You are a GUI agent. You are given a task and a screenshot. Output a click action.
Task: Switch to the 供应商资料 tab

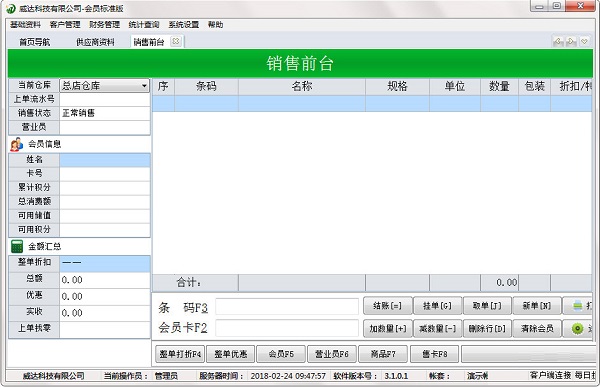(x=95, y=42)
